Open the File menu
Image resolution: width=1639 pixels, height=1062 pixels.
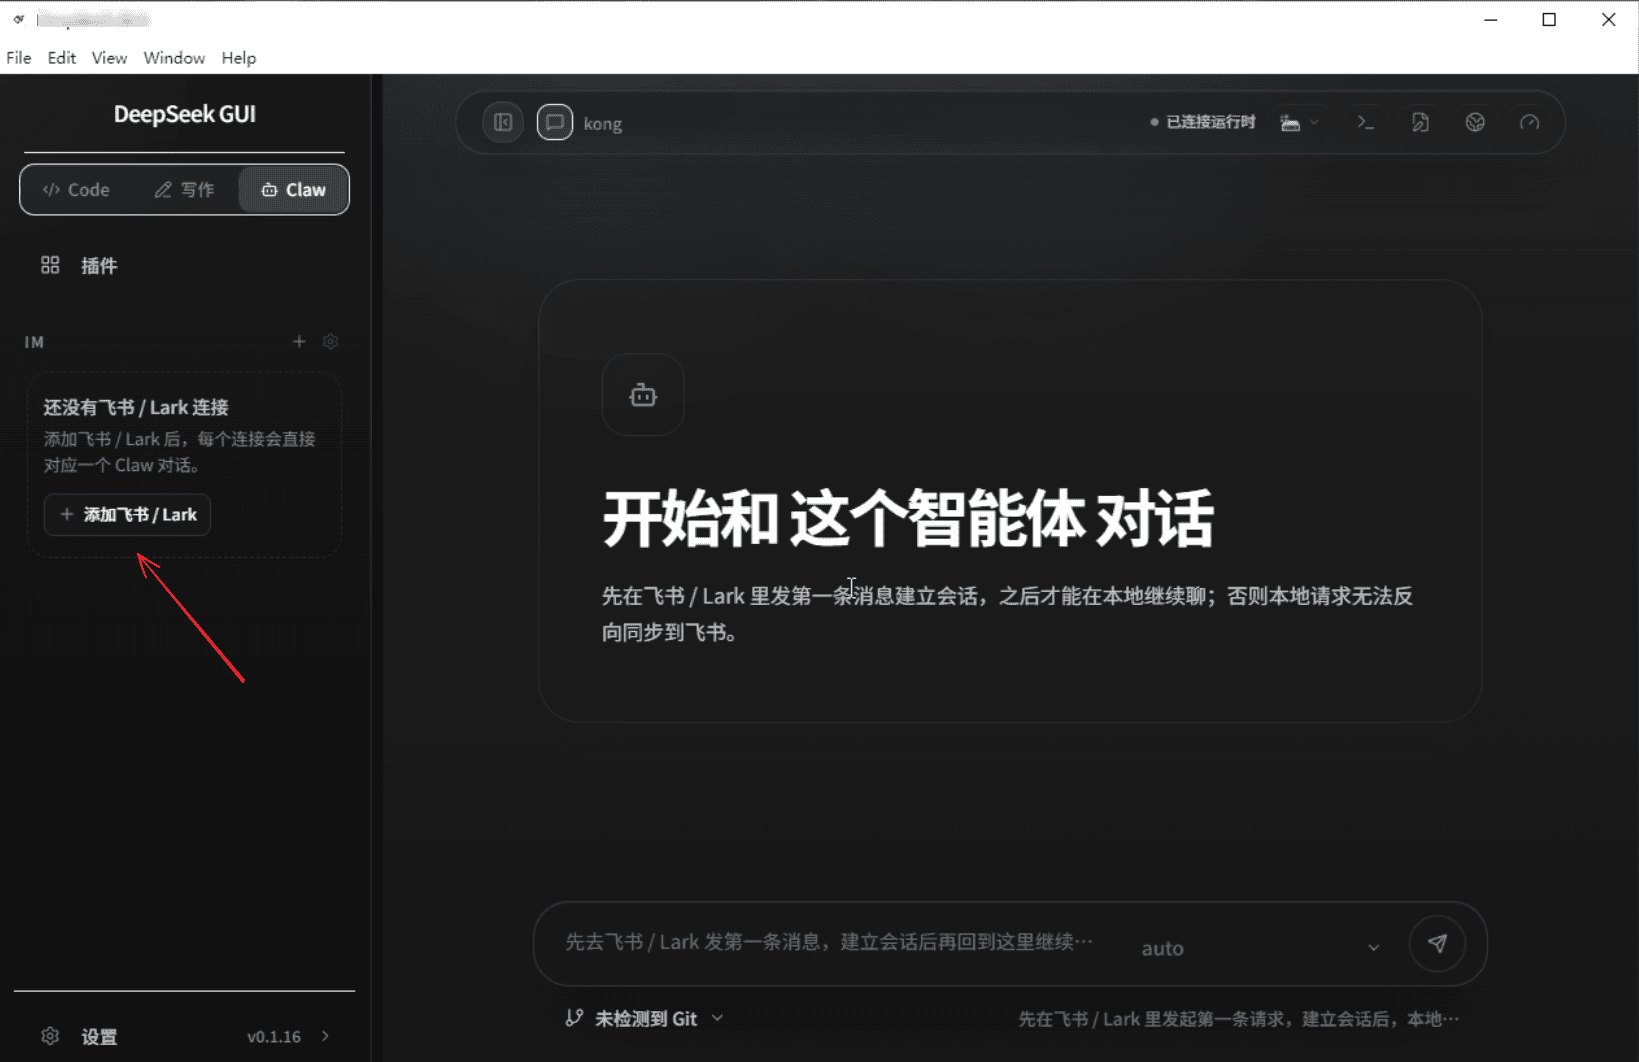click(x=19, y=58)
